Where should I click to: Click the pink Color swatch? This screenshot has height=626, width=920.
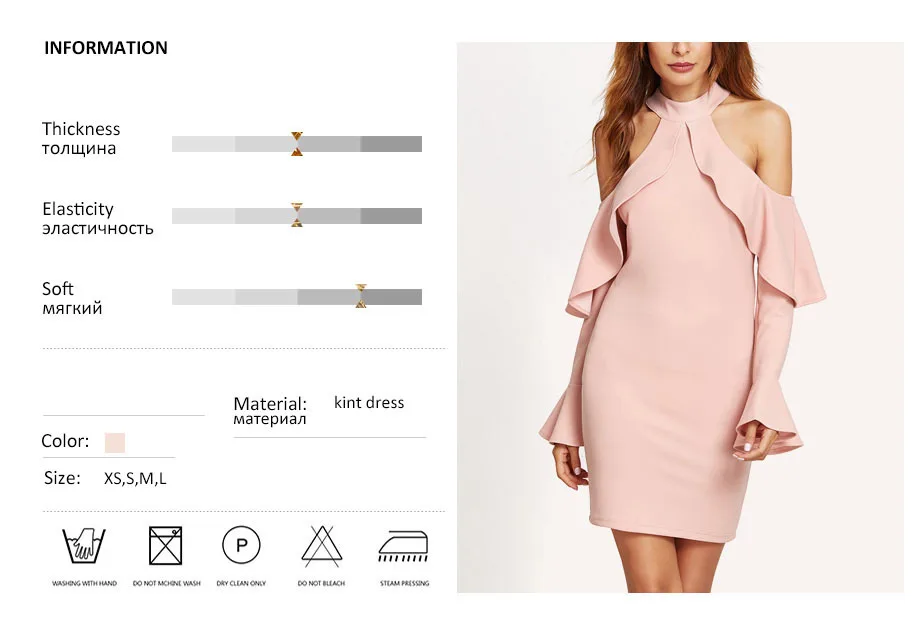coord(115,443)
